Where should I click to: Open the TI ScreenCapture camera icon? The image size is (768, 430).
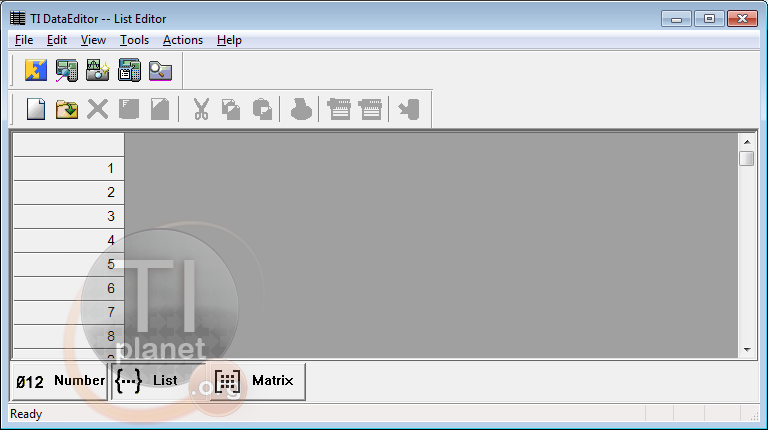[x=97, y=71]
